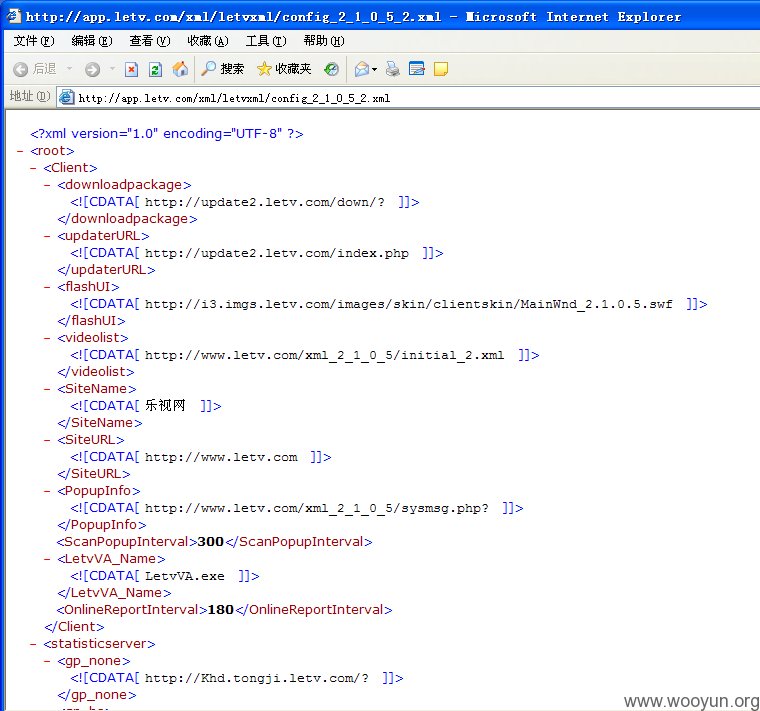Click the yellow note Discuss icon

click(441, 69)
